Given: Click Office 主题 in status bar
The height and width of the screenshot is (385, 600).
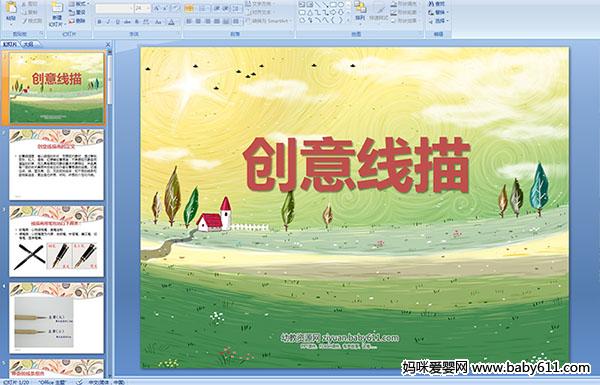Looking at the screenshot, I should pos(52,382).
